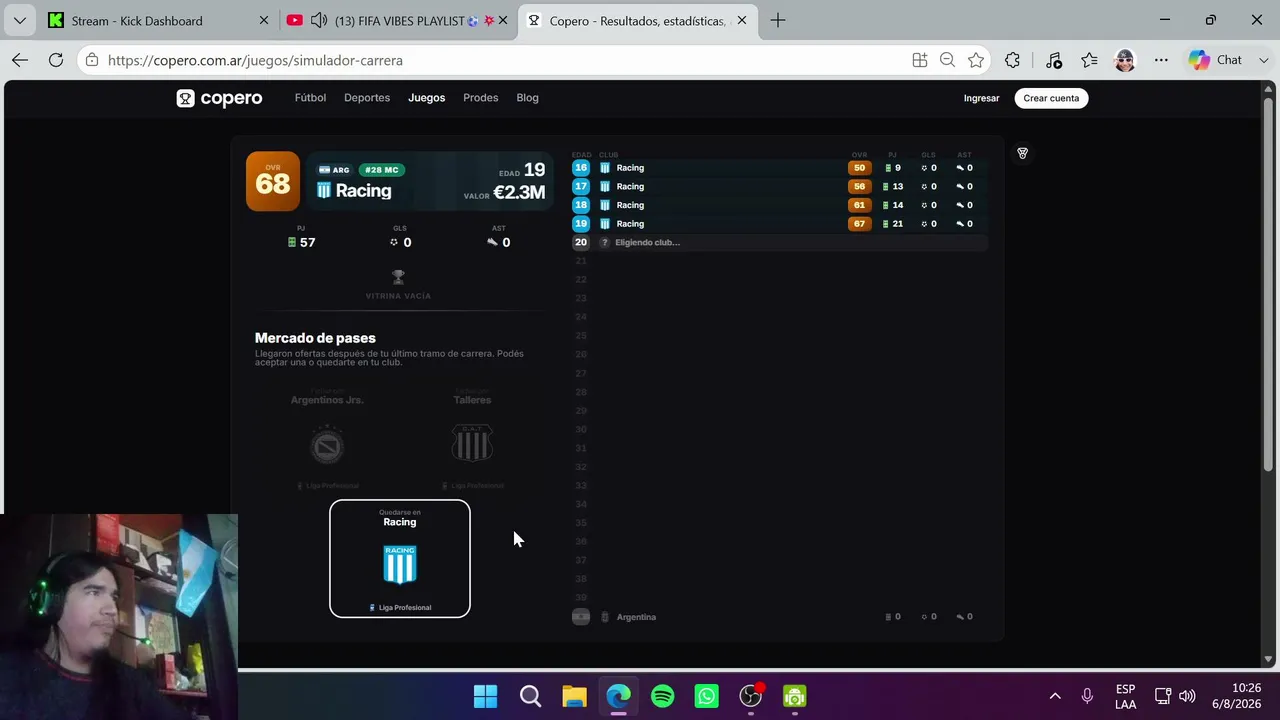Screen dimensions: 1280x720
Task: Close the Copero tab
Action: pos(741,20)
